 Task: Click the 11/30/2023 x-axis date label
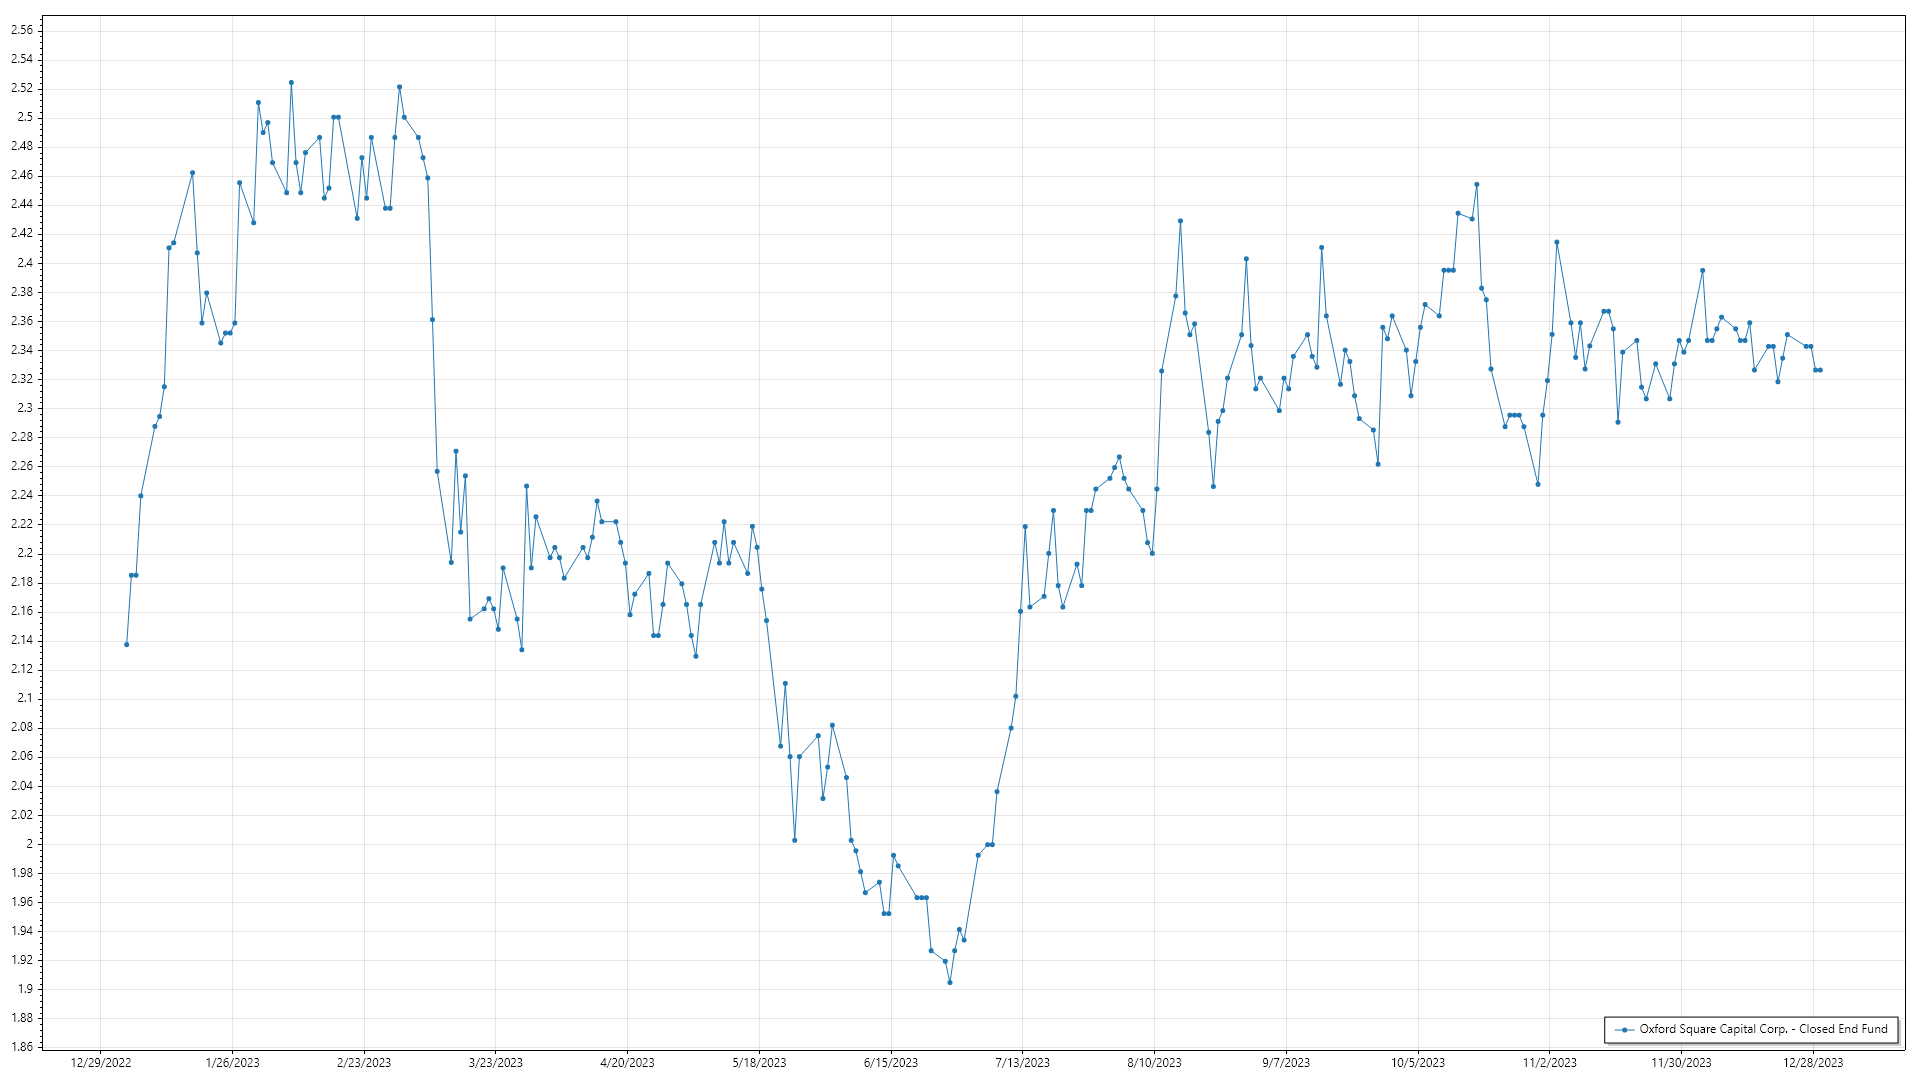pyautogui.click(x=1681, y=1063)
